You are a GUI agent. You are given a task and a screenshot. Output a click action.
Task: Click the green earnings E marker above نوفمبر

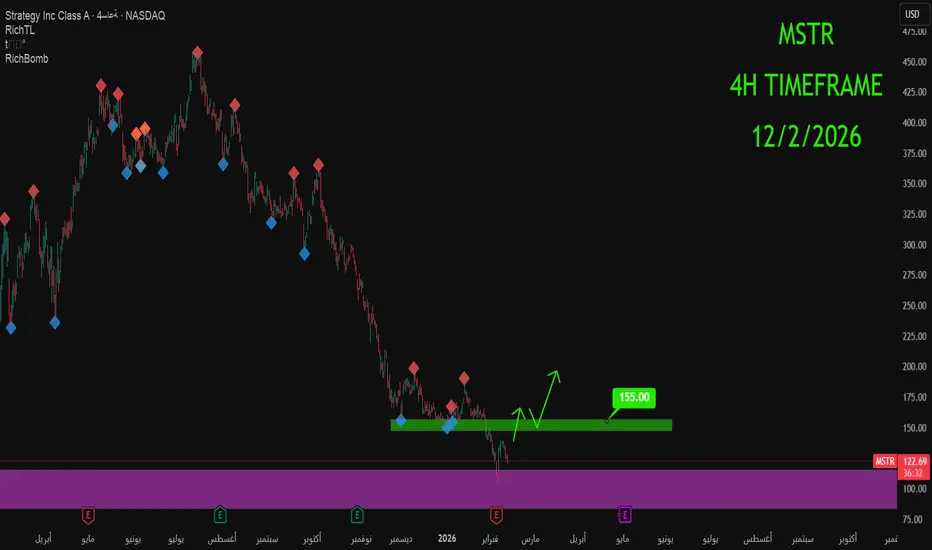point(357,515)
